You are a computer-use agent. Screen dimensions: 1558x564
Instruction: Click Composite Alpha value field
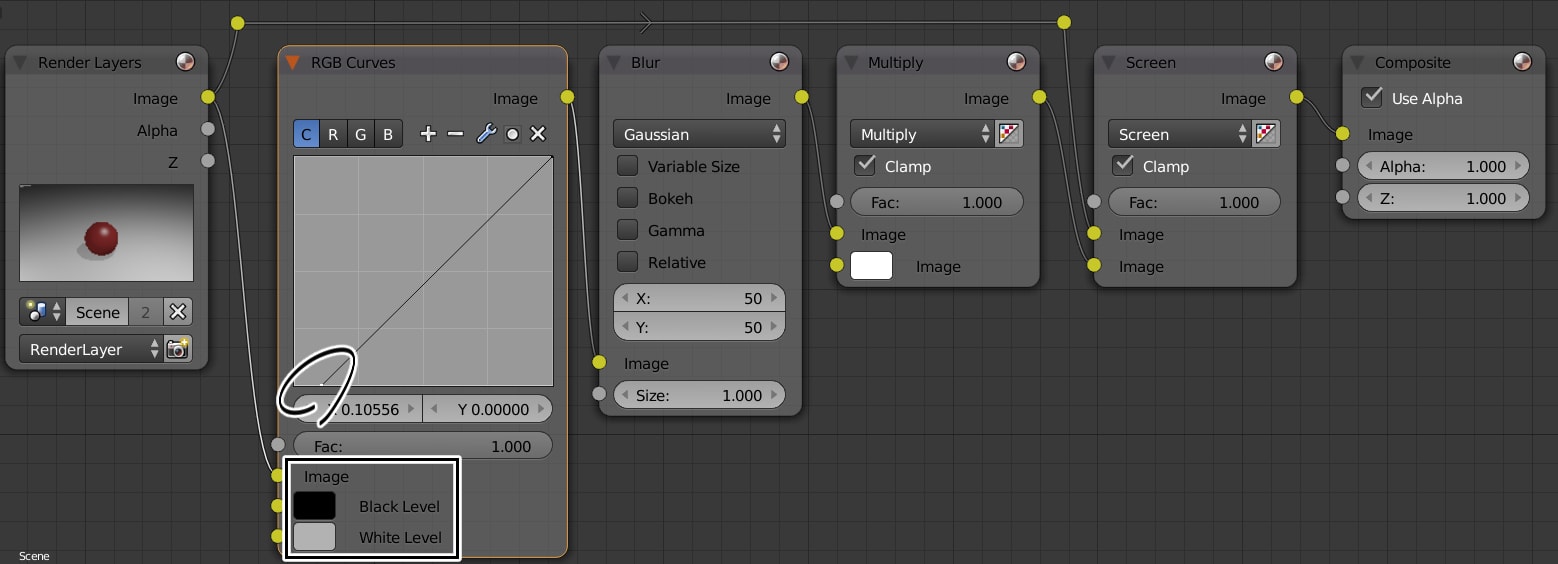tap(1443, 166)
